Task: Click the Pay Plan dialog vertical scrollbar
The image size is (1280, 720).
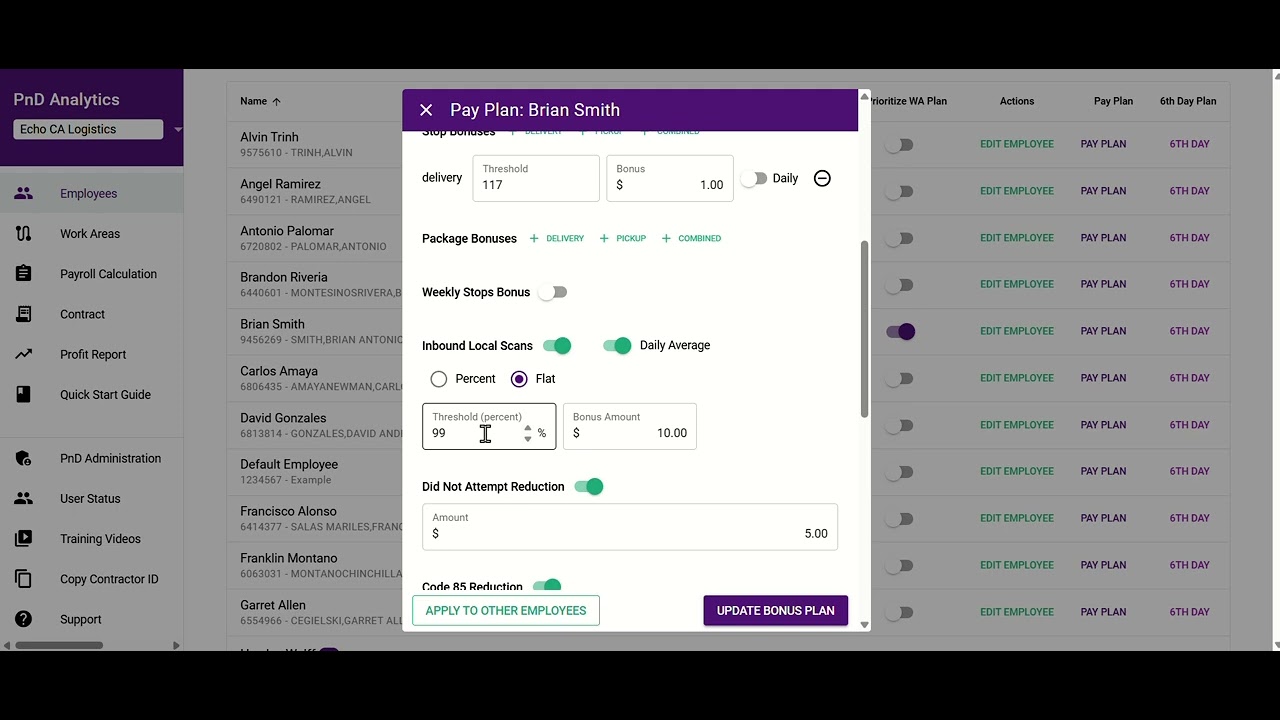Action: pos(864,329)
